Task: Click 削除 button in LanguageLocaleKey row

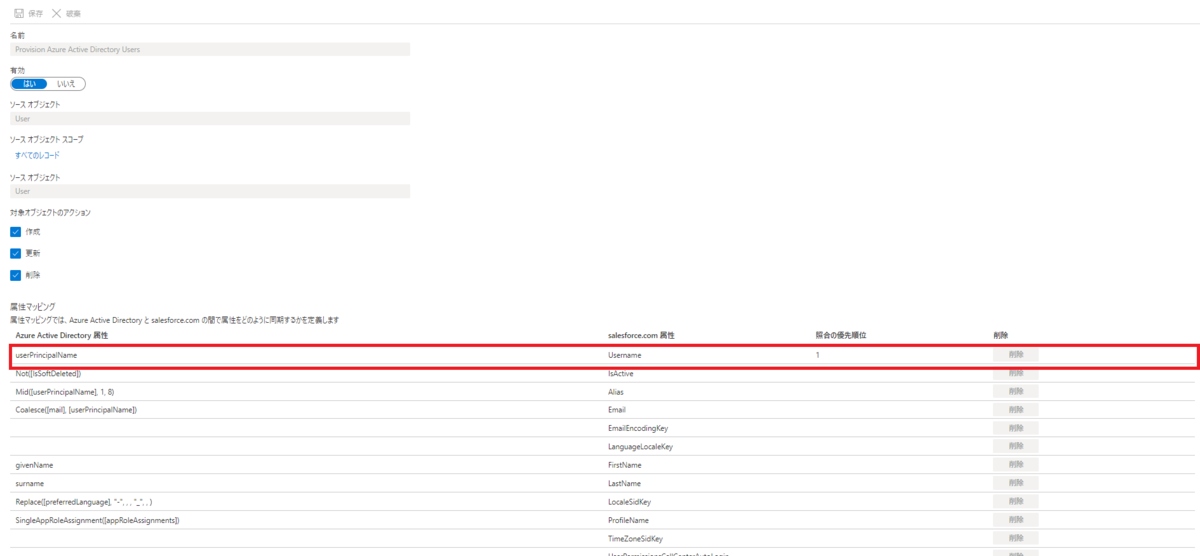Action: click(1016, 446)
